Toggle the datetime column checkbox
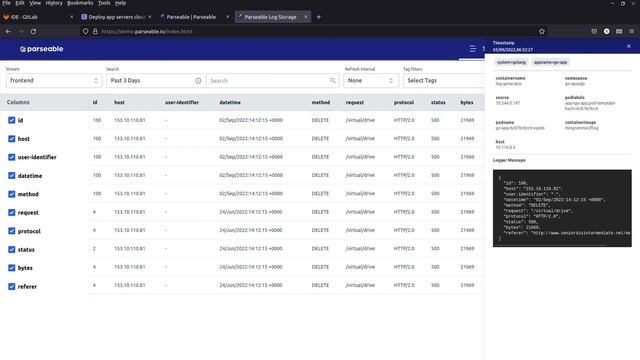Viewport: 640px width, 360px height. pos(11,176)
